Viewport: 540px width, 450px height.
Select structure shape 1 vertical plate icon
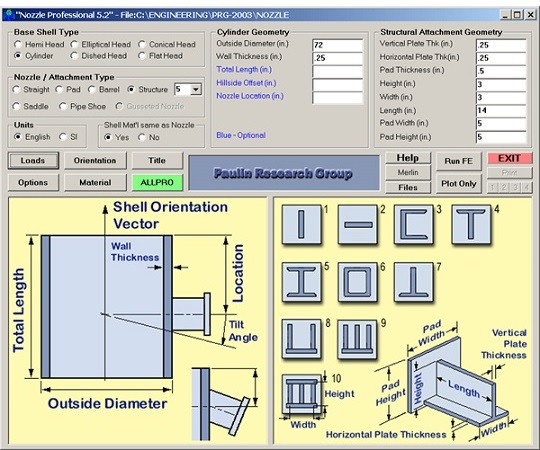pos(301,224)
